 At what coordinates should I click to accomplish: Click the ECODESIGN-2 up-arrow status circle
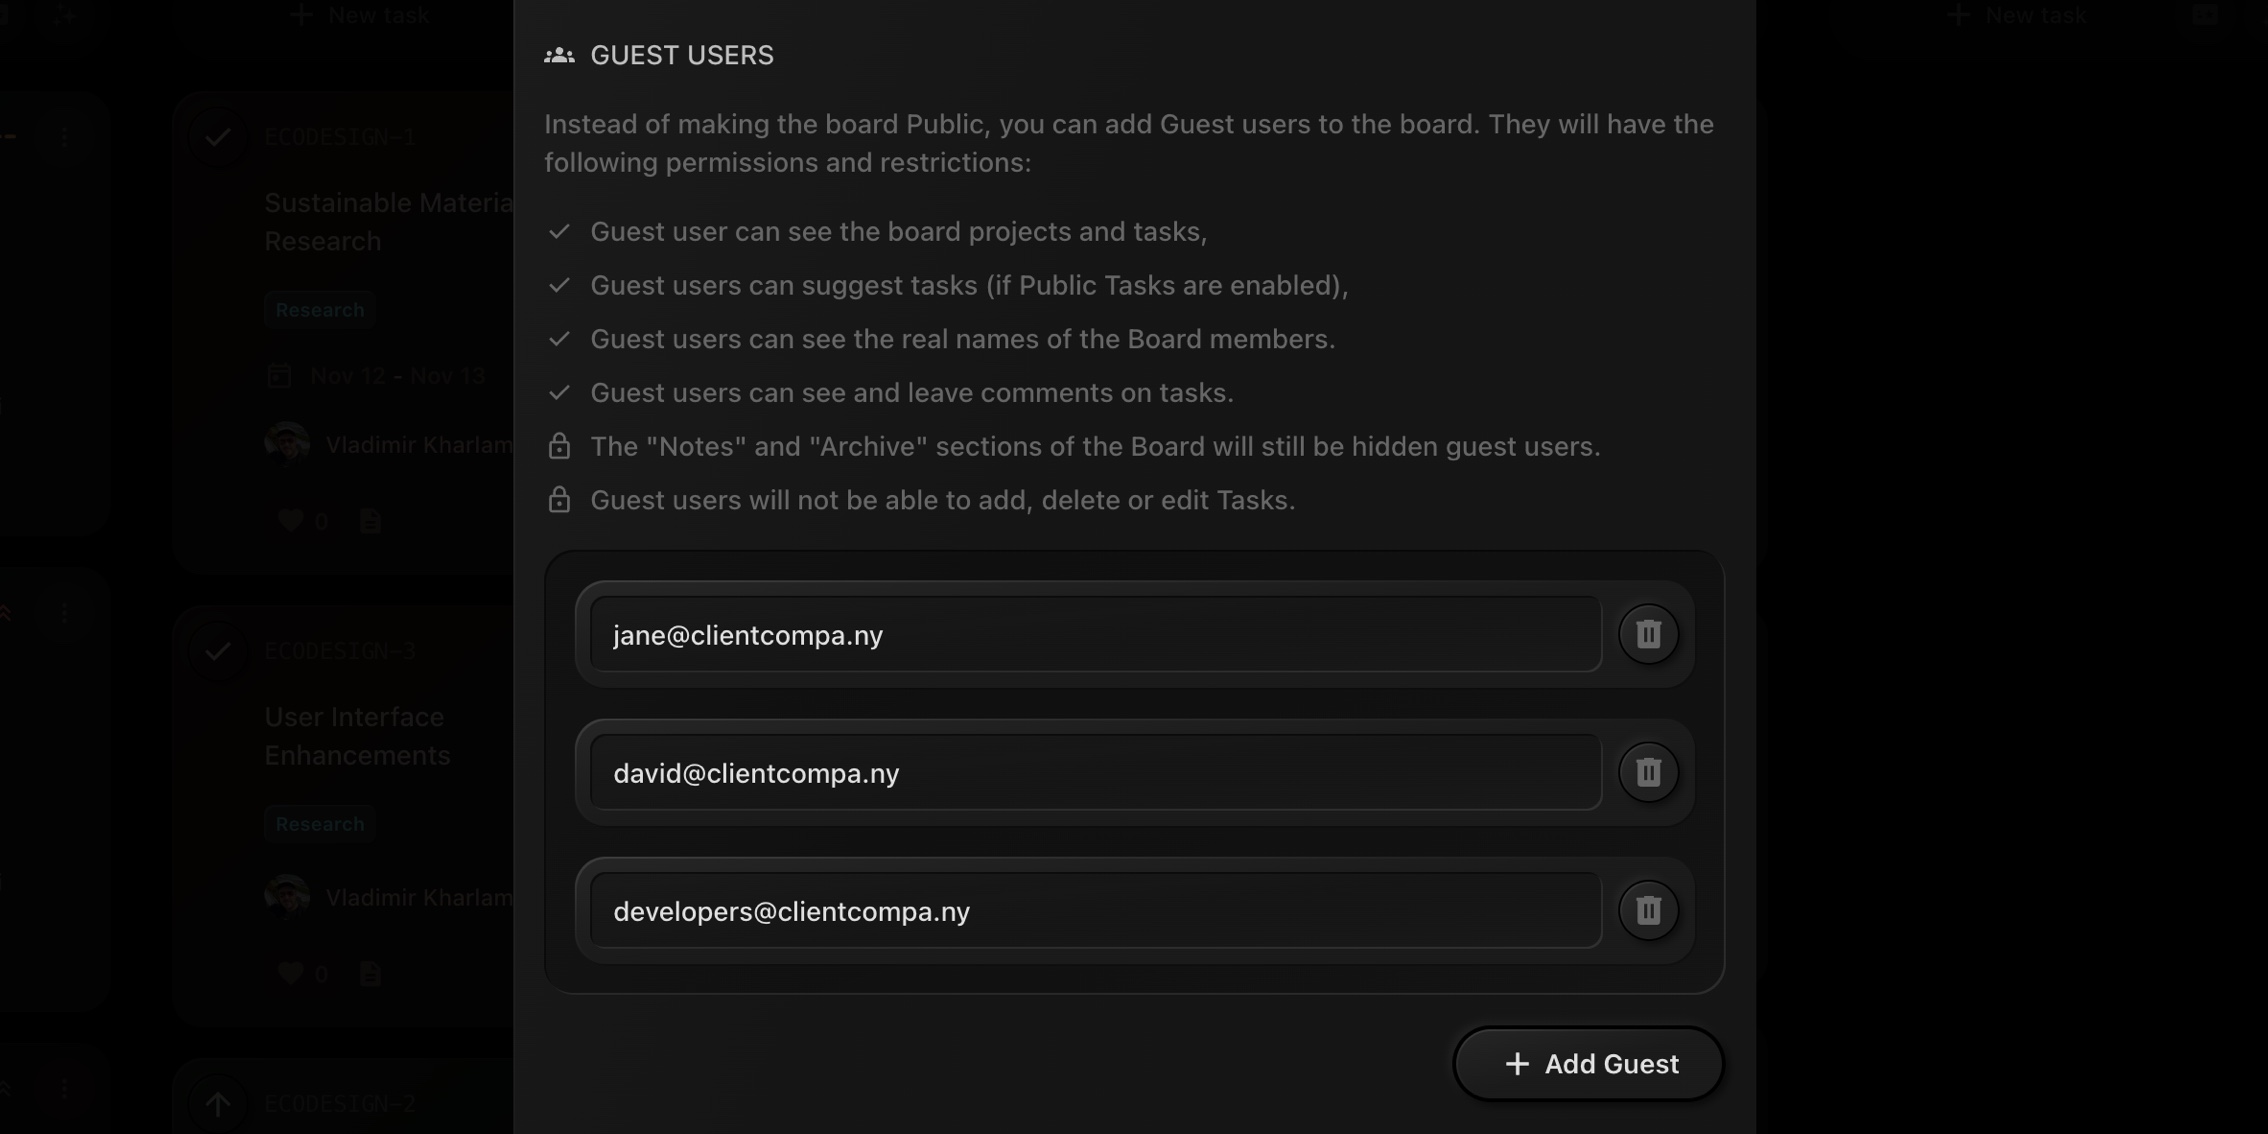click(217, 1103)
